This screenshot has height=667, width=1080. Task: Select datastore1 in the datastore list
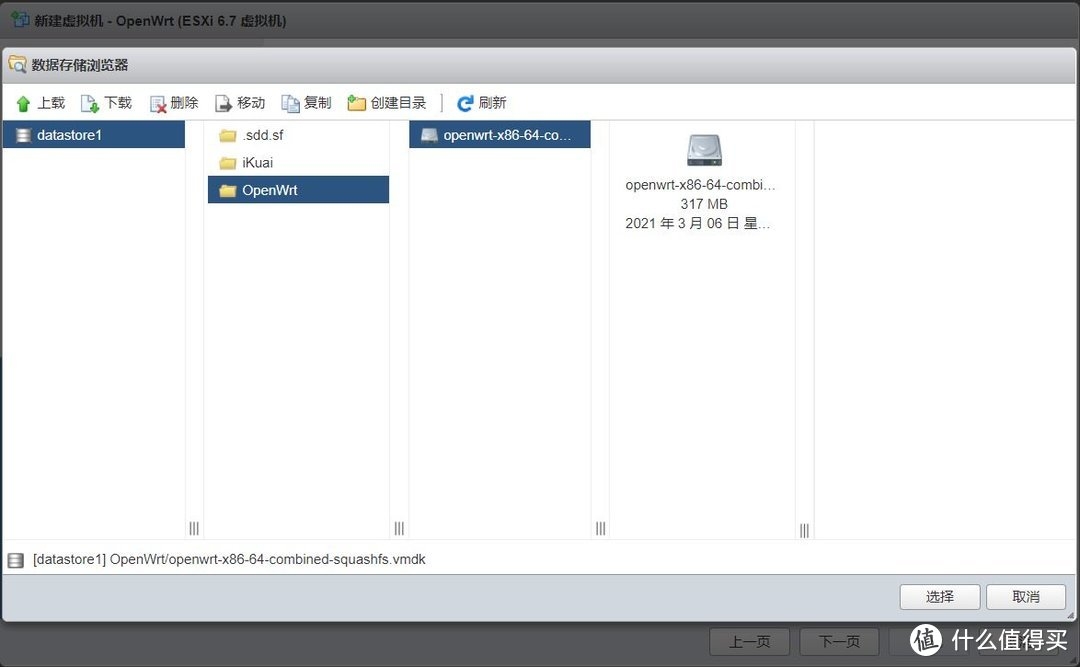tap(94, 135)
